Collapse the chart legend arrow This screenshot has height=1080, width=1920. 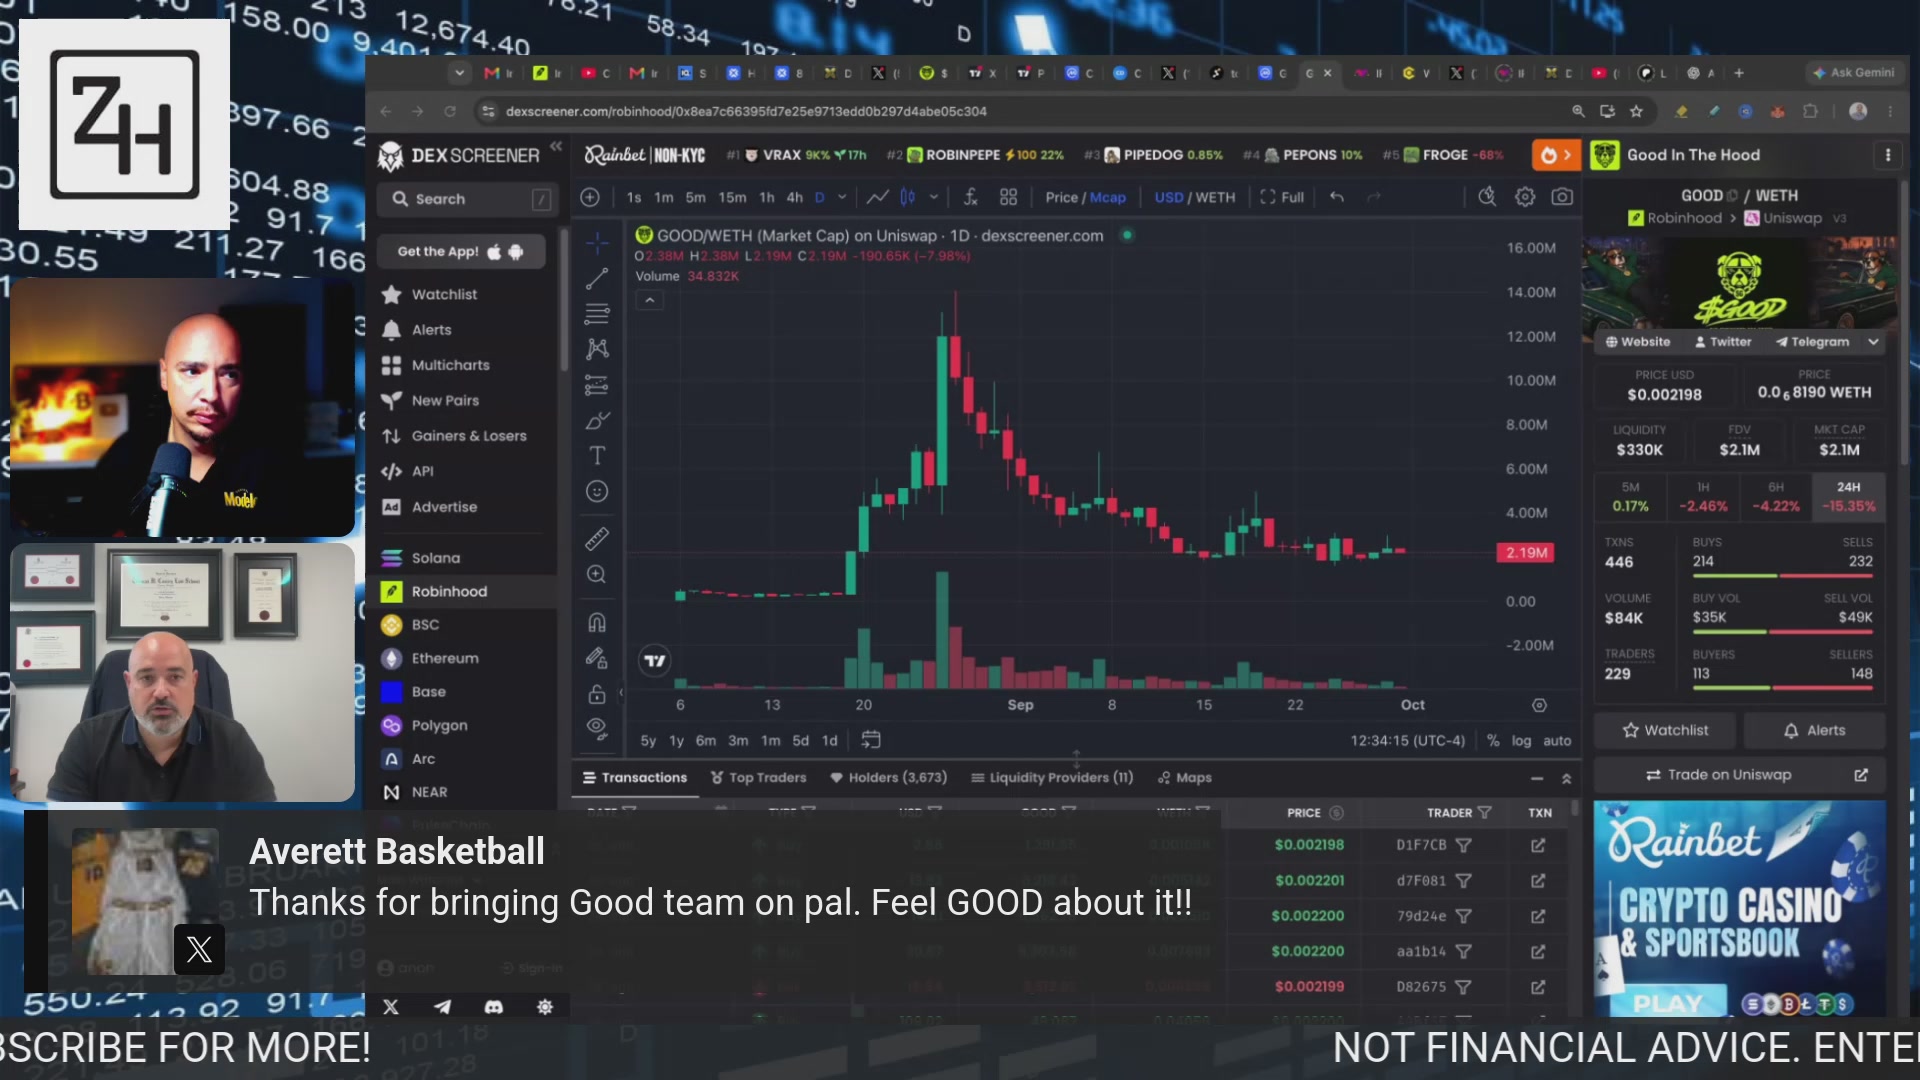pos(650,300)
